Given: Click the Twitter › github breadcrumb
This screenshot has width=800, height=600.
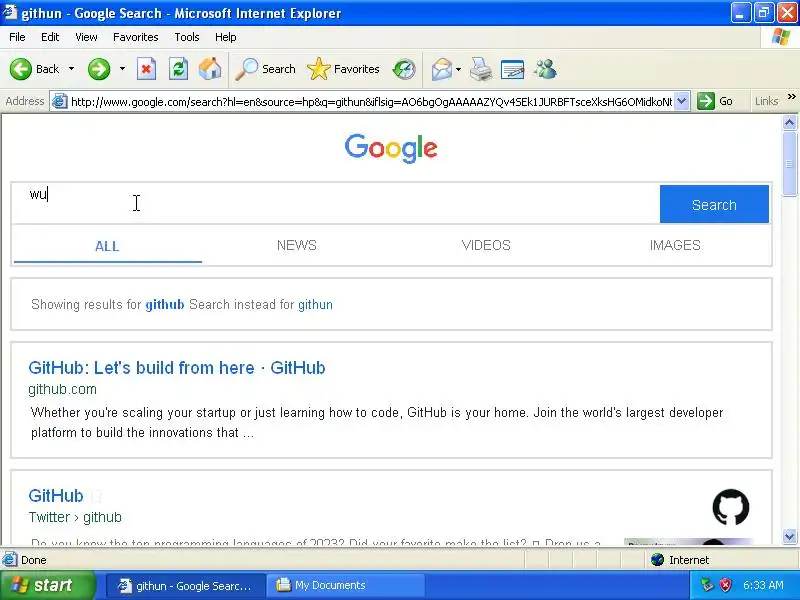Looking at the screenshot, I should click(x=75, y=517).
